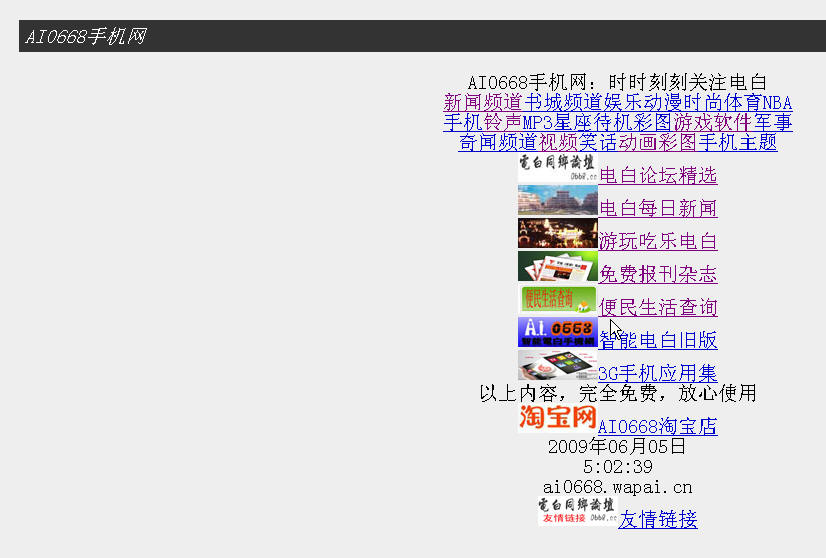This screenshot has width=826, height=558.
Task: Open the 新闻频道 navigation link
Action: [x=483, y=102]
